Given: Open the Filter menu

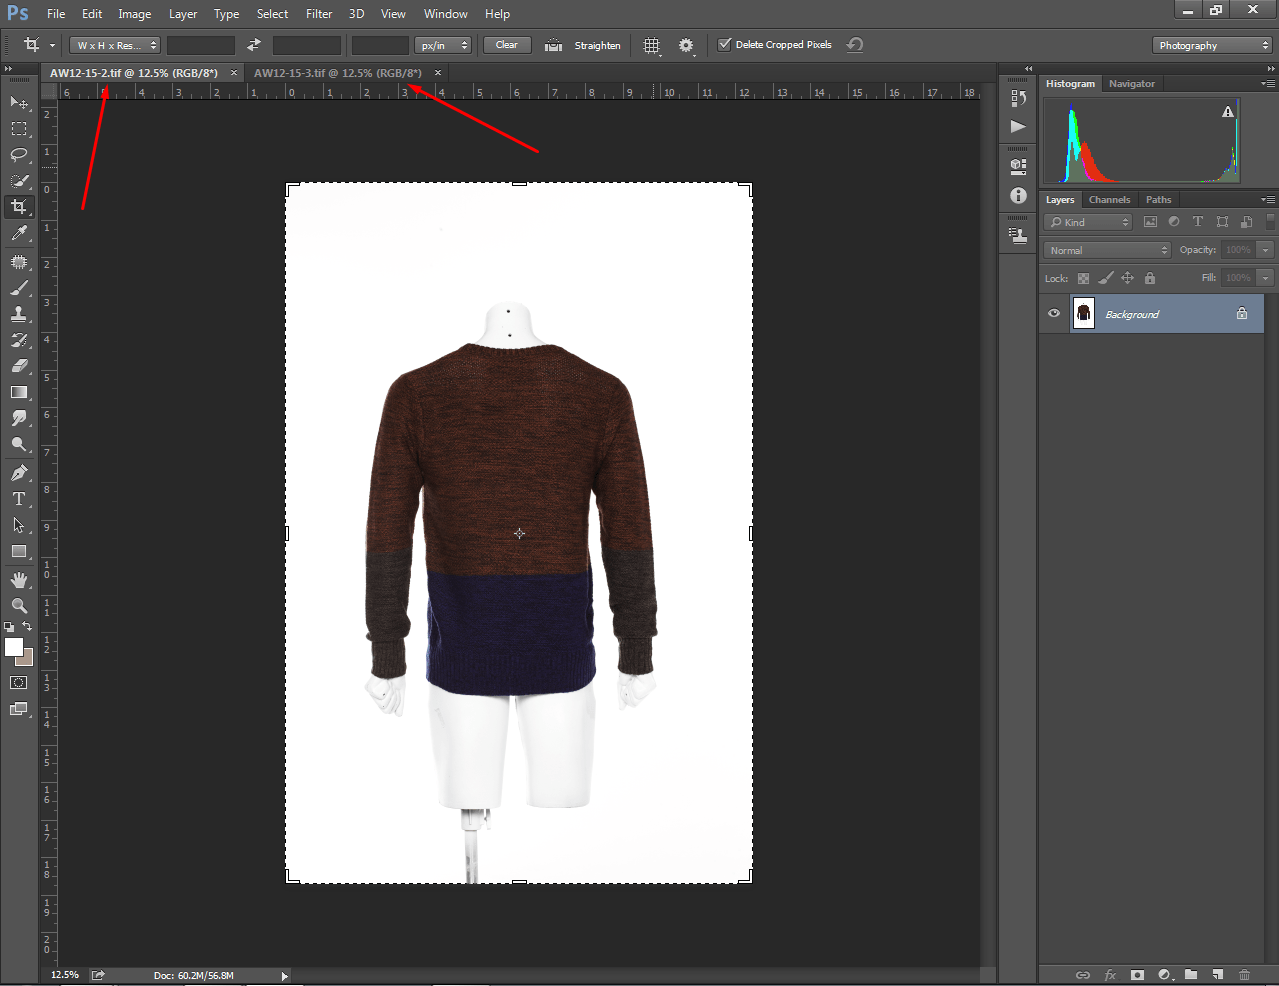Looking at the screenshot, I should tap(319, 14).
